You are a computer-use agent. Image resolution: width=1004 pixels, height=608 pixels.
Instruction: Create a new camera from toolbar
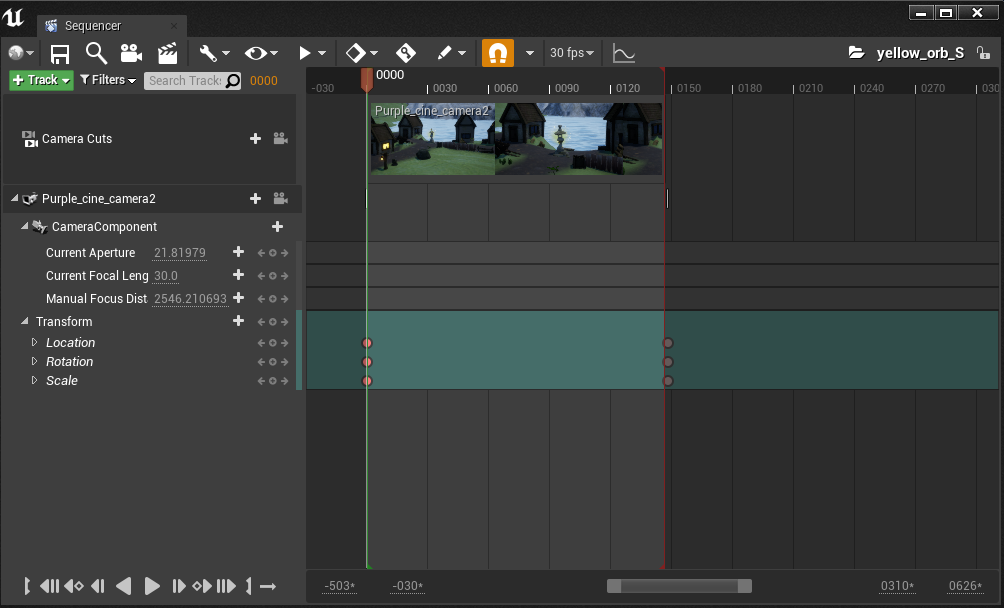131,53
